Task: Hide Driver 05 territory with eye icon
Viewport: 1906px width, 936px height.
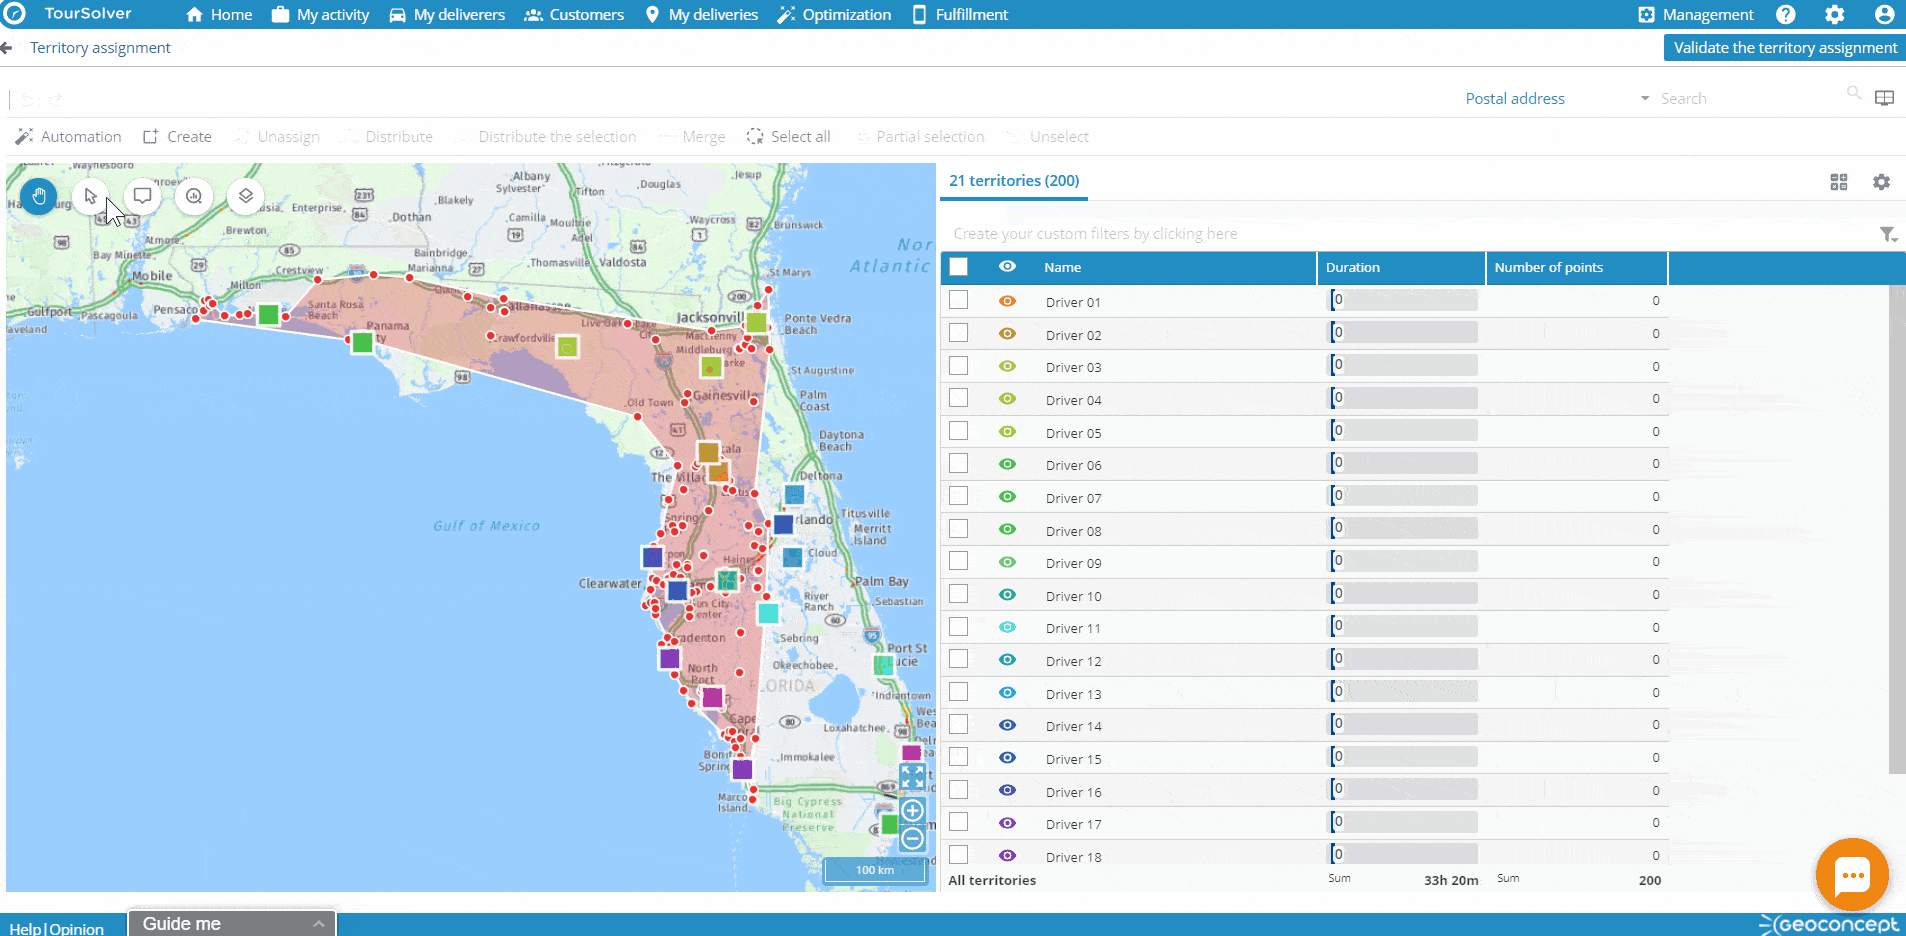Action: [1007, 432]
